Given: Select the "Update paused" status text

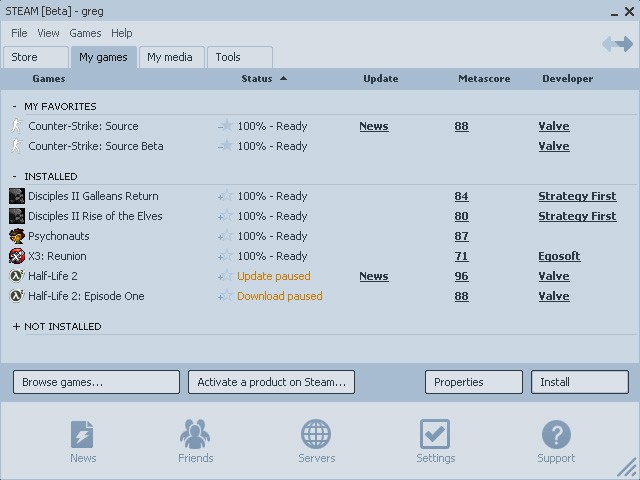Looking at the screenshot, I should click(x=274, y=276).
